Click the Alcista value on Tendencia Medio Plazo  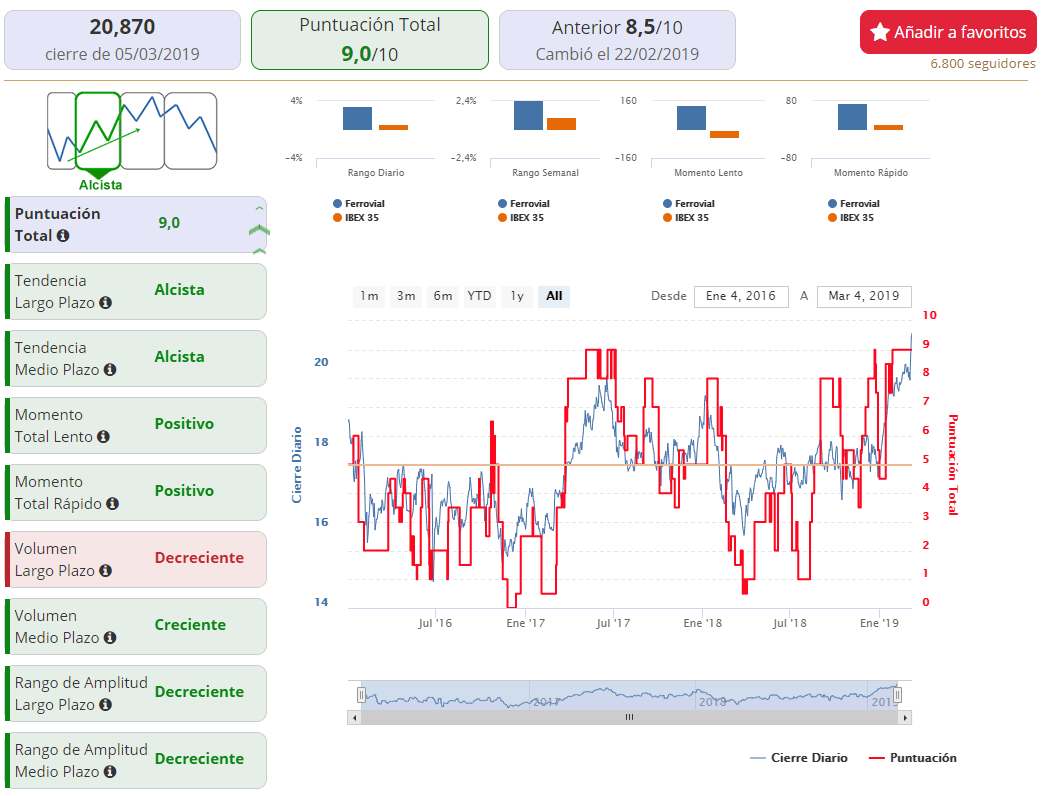[180, 356]
